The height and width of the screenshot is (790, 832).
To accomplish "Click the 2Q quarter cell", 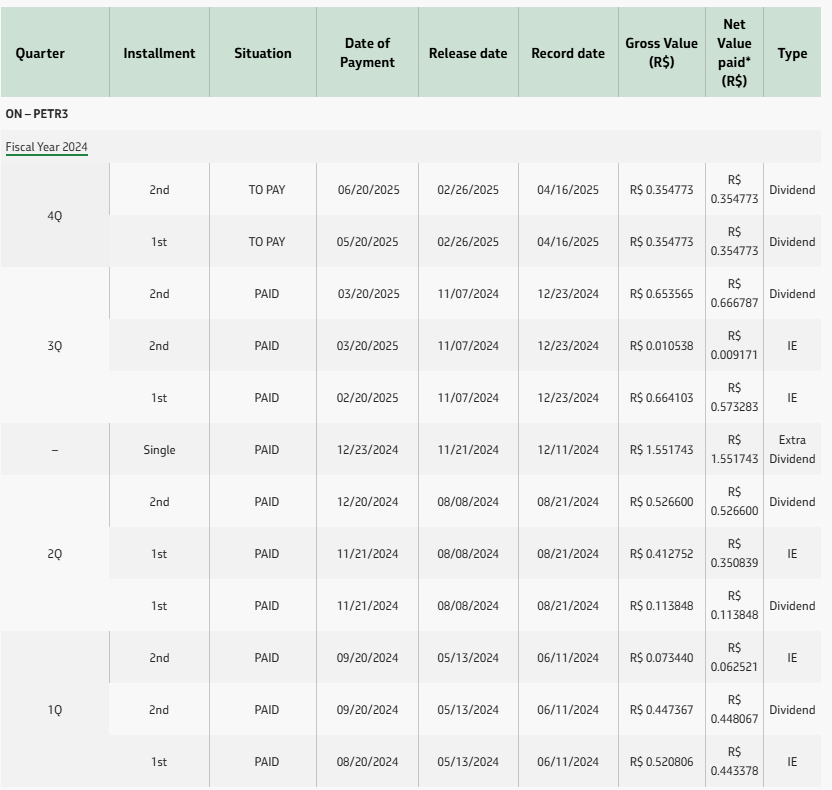I will (55, 554).
